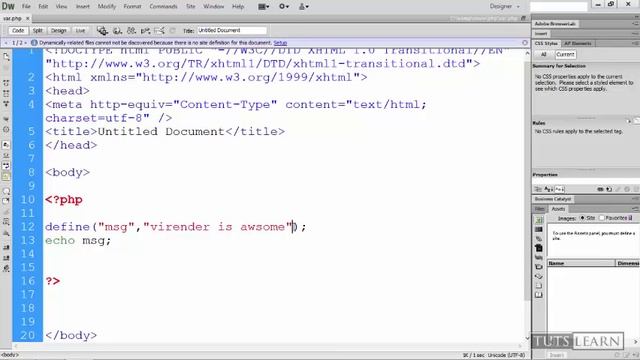The height and width of the screenshot is (360, 640).
Task: Open the Window menu
Action: (x=213, y=7)
